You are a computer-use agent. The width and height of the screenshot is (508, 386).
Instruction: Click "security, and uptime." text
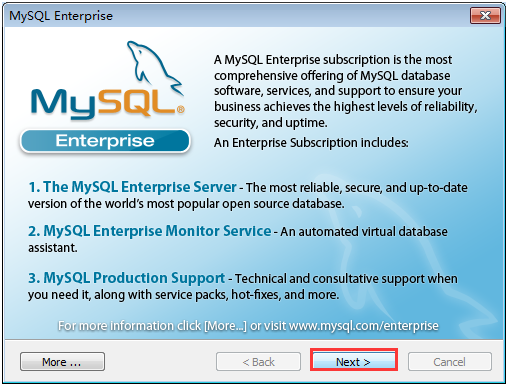[x=271, y=123]
